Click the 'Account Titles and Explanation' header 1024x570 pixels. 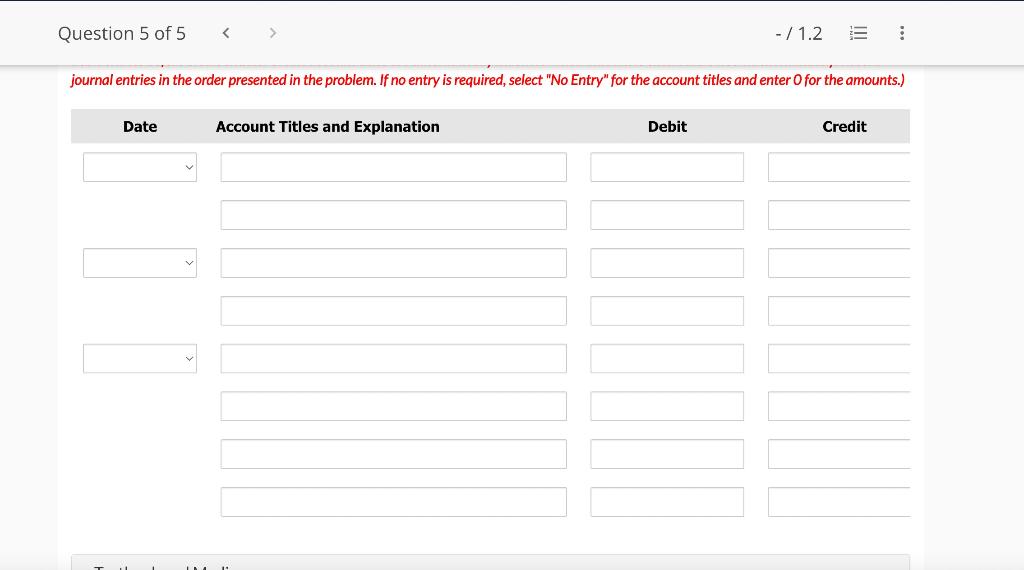click(328, 127)
